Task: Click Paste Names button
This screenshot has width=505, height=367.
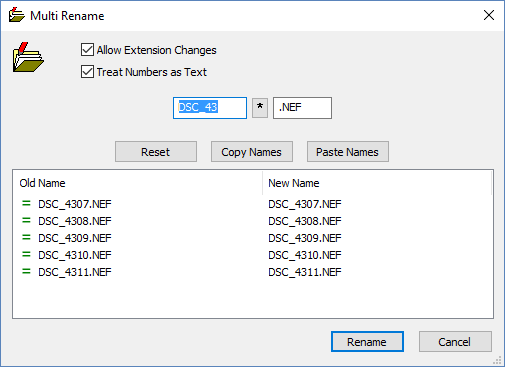Action: tap(348, 152)
